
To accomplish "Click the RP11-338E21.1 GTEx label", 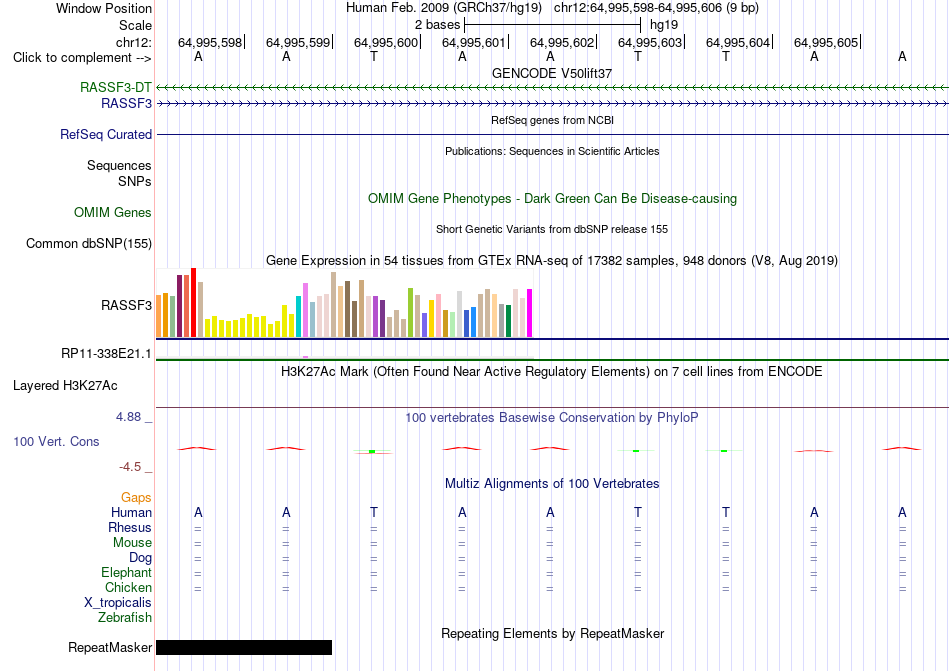I will tap(106, 354).
